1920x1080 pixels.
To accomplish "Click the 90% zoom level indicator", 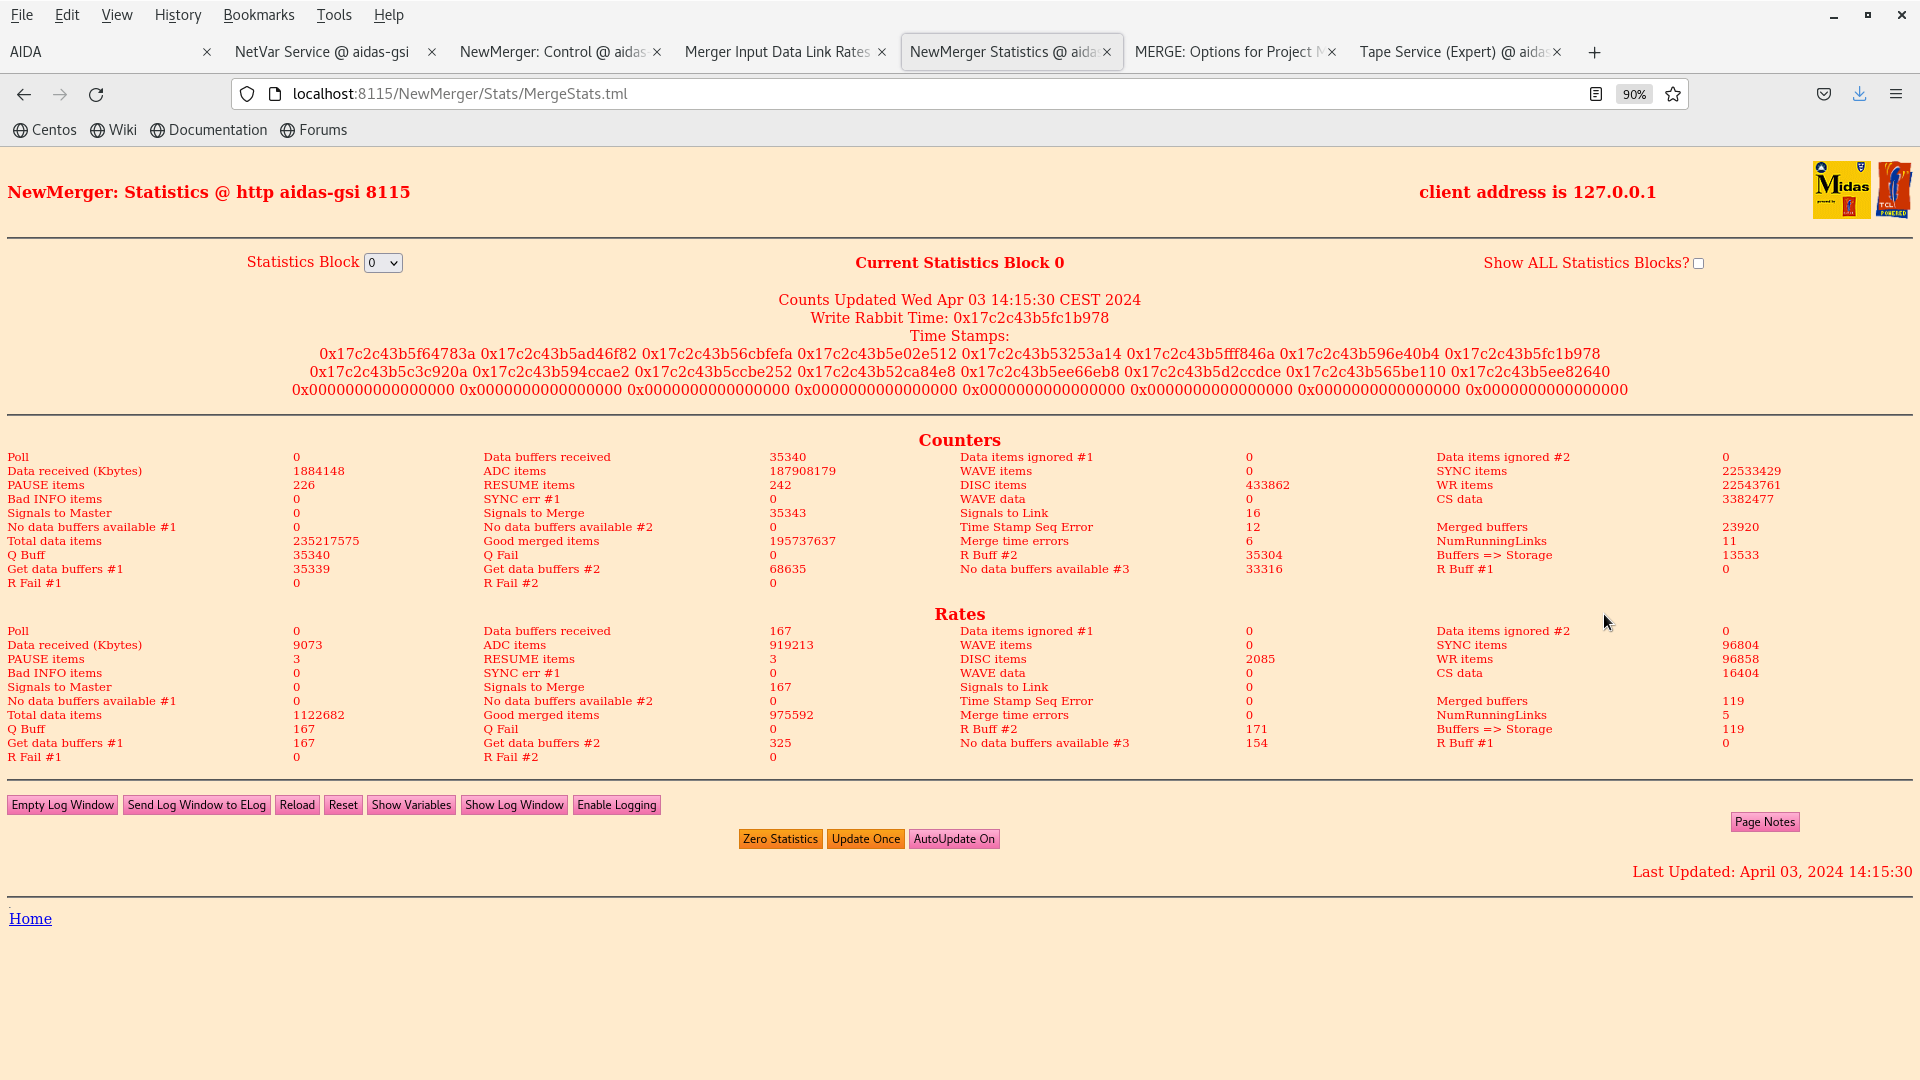I will point(1634,94).
